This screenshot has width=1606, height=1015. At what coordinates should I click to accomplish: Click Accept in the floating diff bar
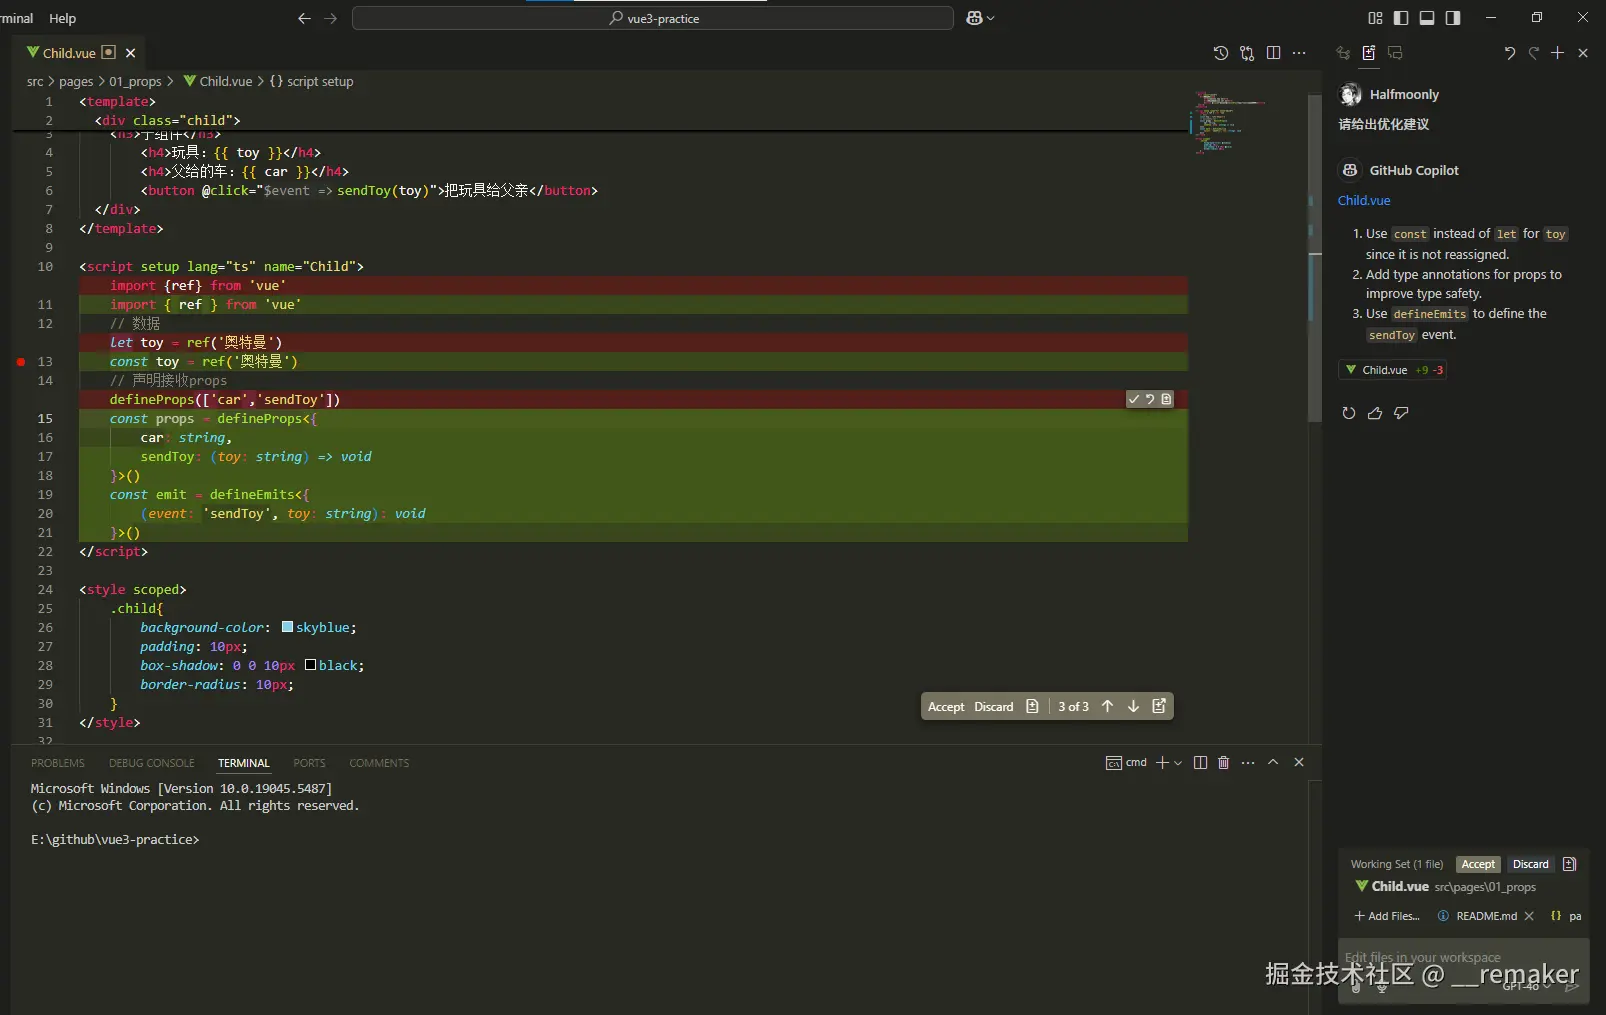coord(945,707)
